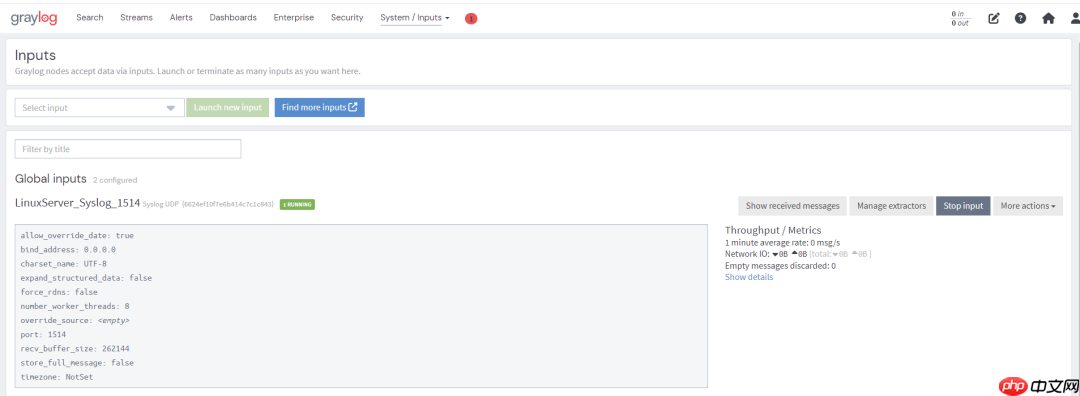
Task: Open the Show details link
Action: coord(749,277)
